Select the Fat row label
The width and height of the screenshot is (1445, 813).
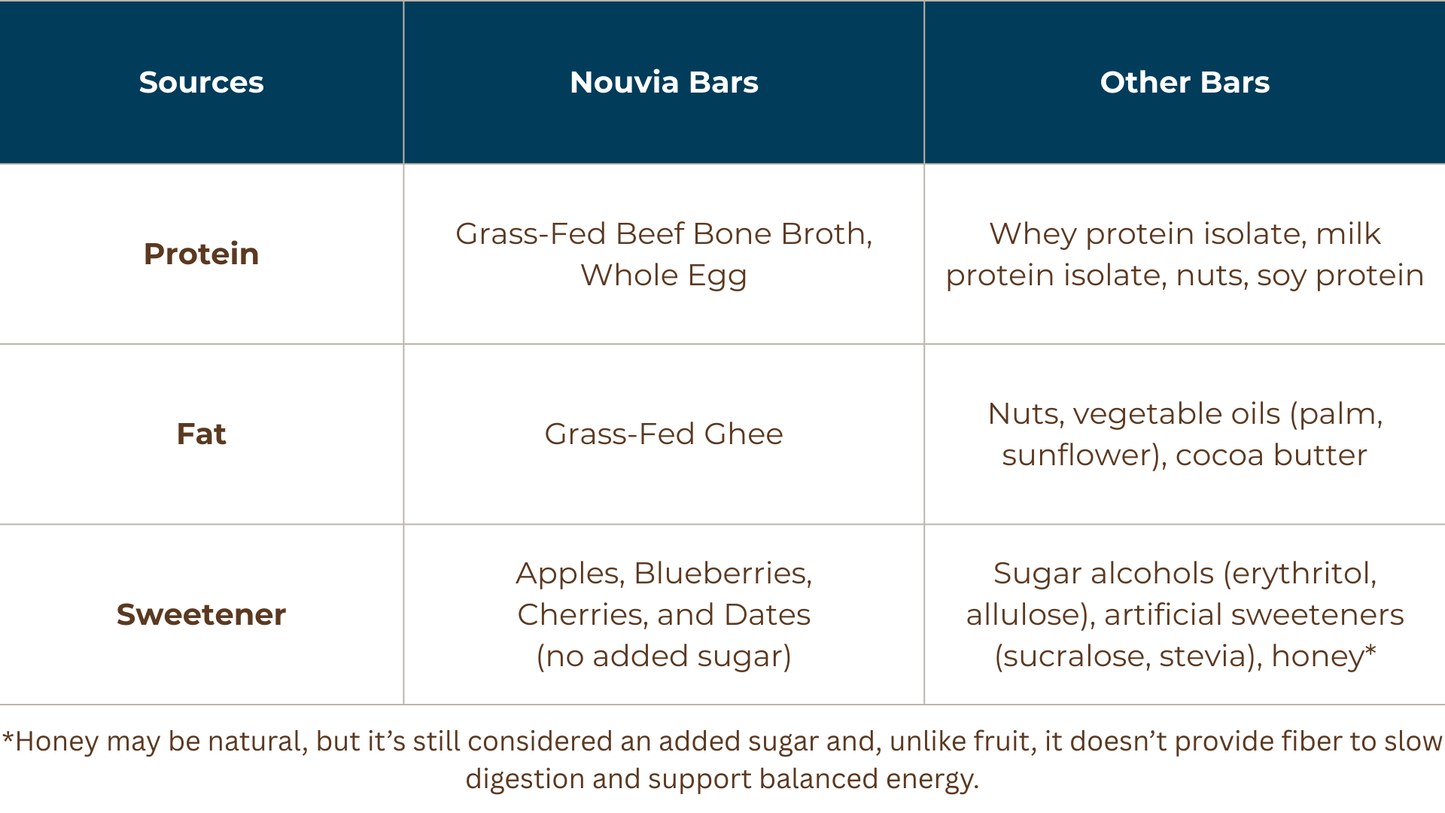tap(201, 434)
